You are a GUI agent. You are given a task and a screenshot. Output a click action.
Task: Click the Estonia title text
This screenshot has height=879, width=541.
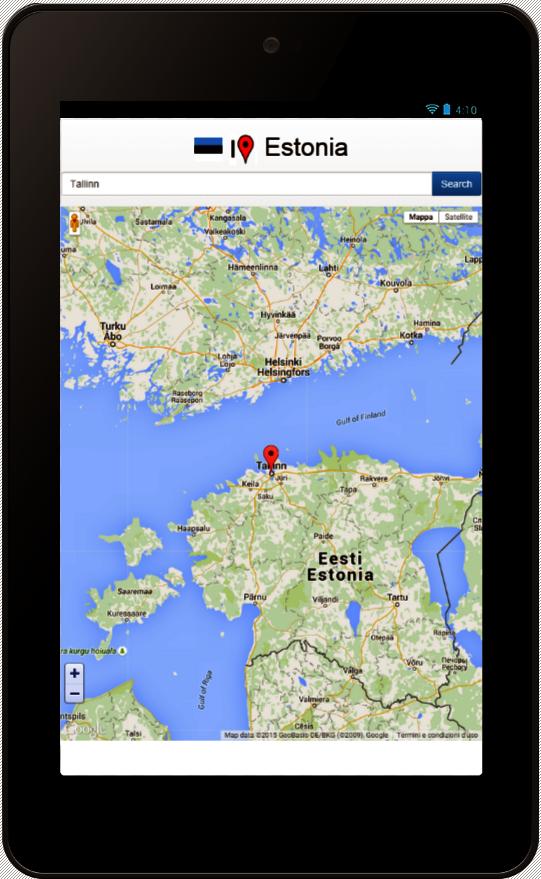click(x=306, y=147)
